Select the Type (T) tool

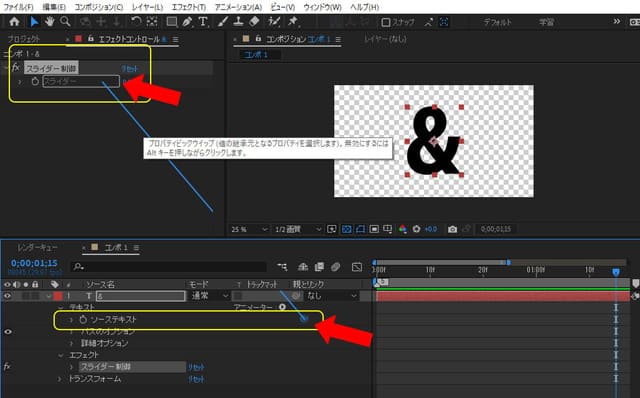pyautogui.click(x=203, y=22)
